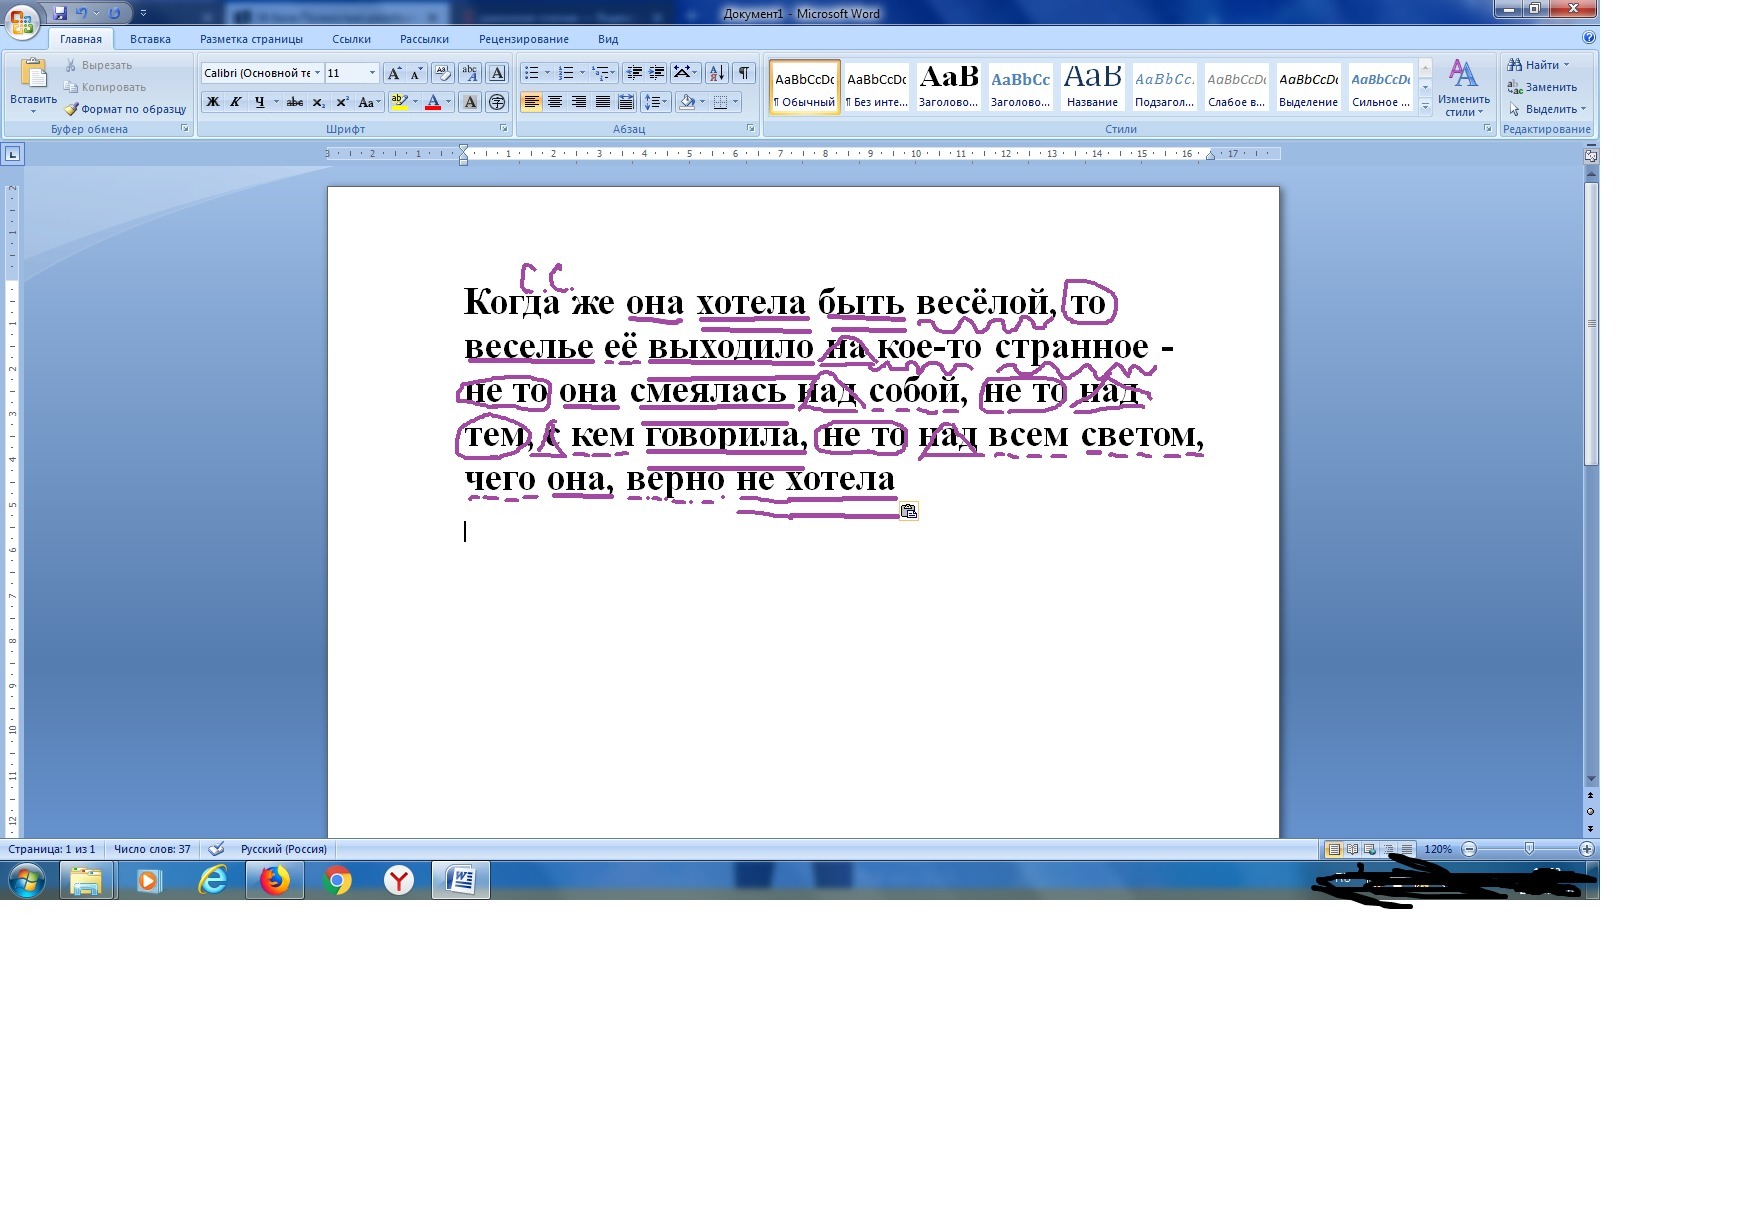Enable center text alignment
1764x1208 pixels.
tap(555, 102)
